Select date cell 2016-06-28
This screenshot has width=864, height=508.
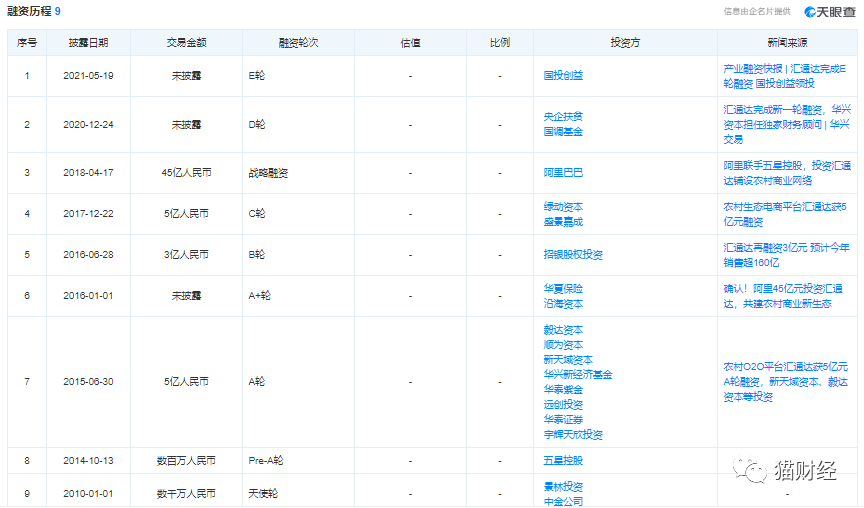pos(88,255)
